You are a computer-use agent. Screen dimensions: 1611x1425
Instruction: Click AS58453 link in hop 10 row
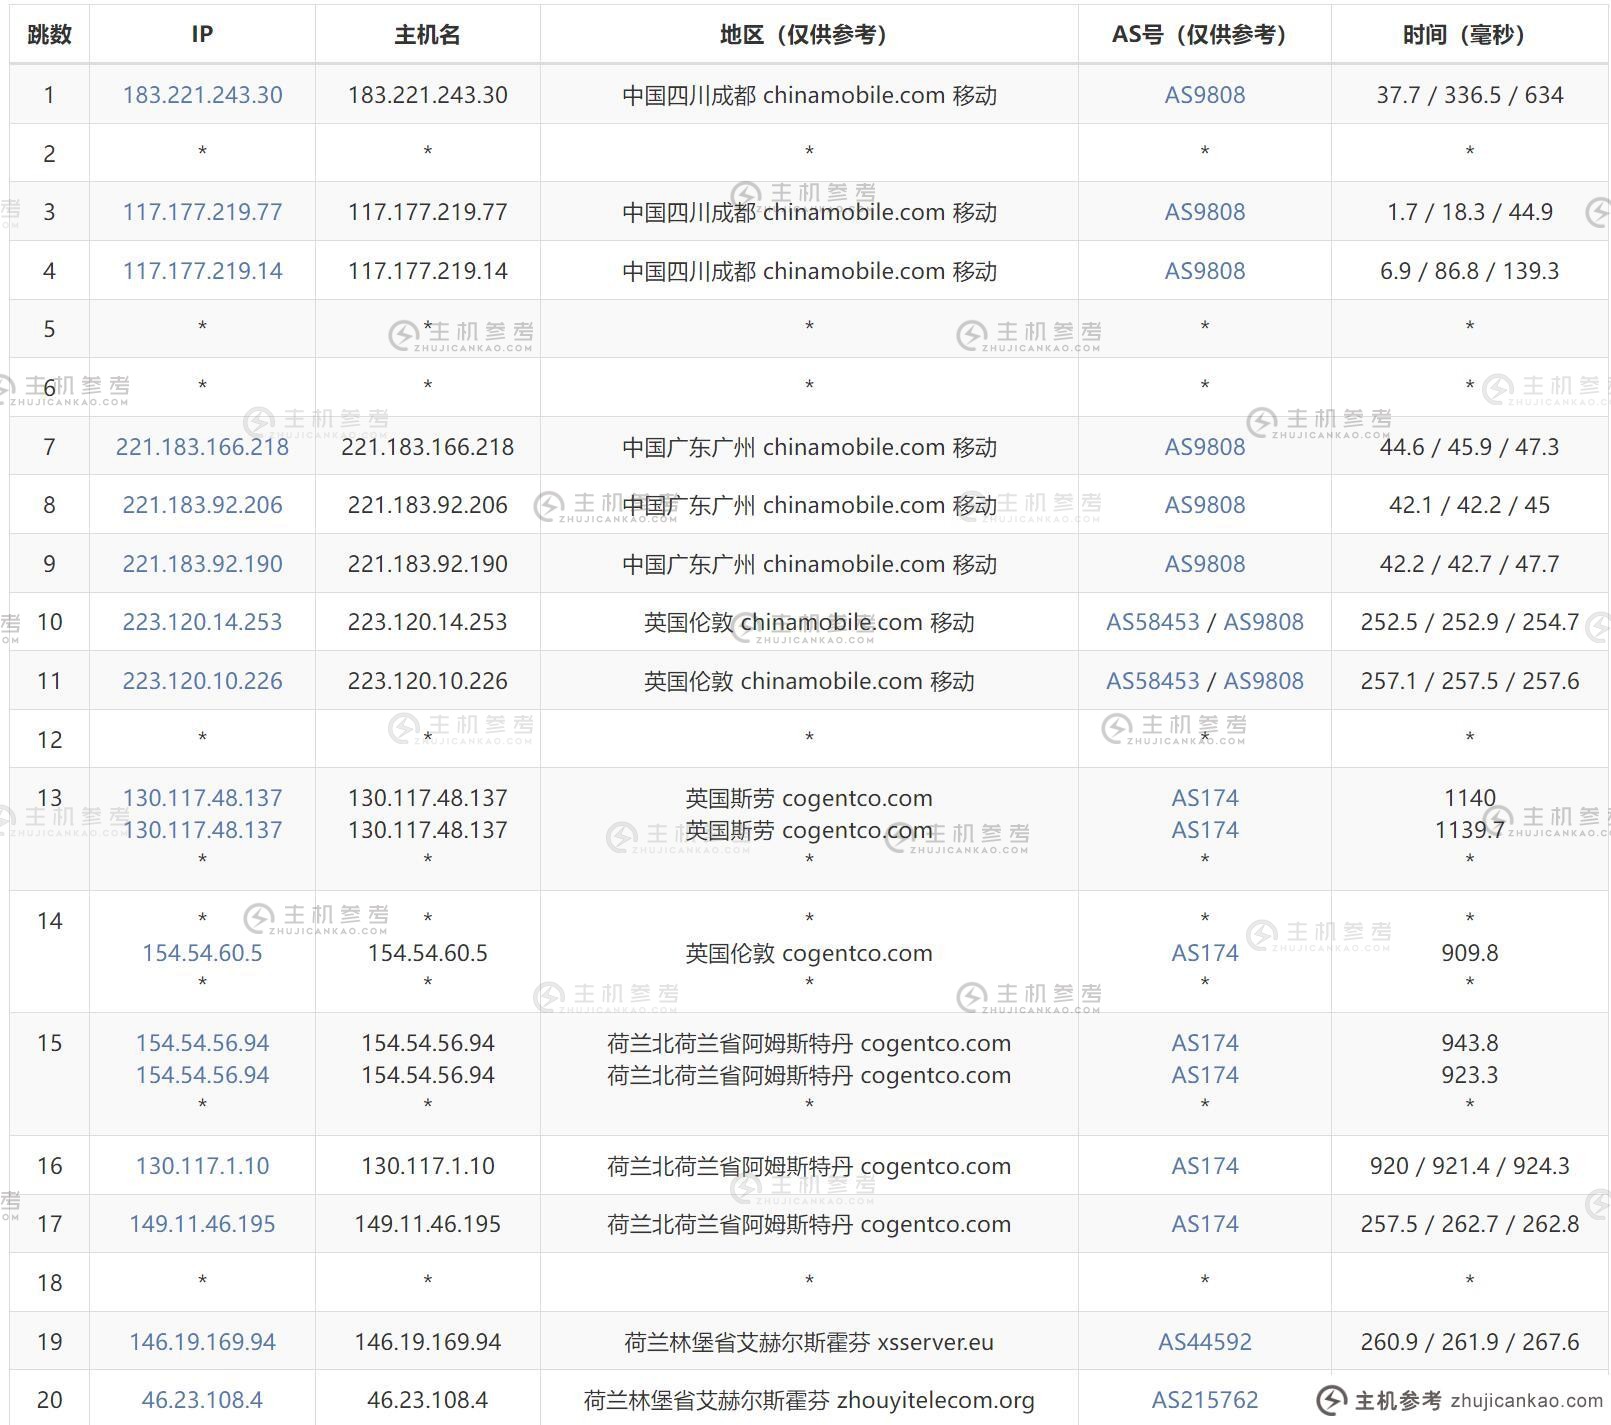tap(1152, 622)
